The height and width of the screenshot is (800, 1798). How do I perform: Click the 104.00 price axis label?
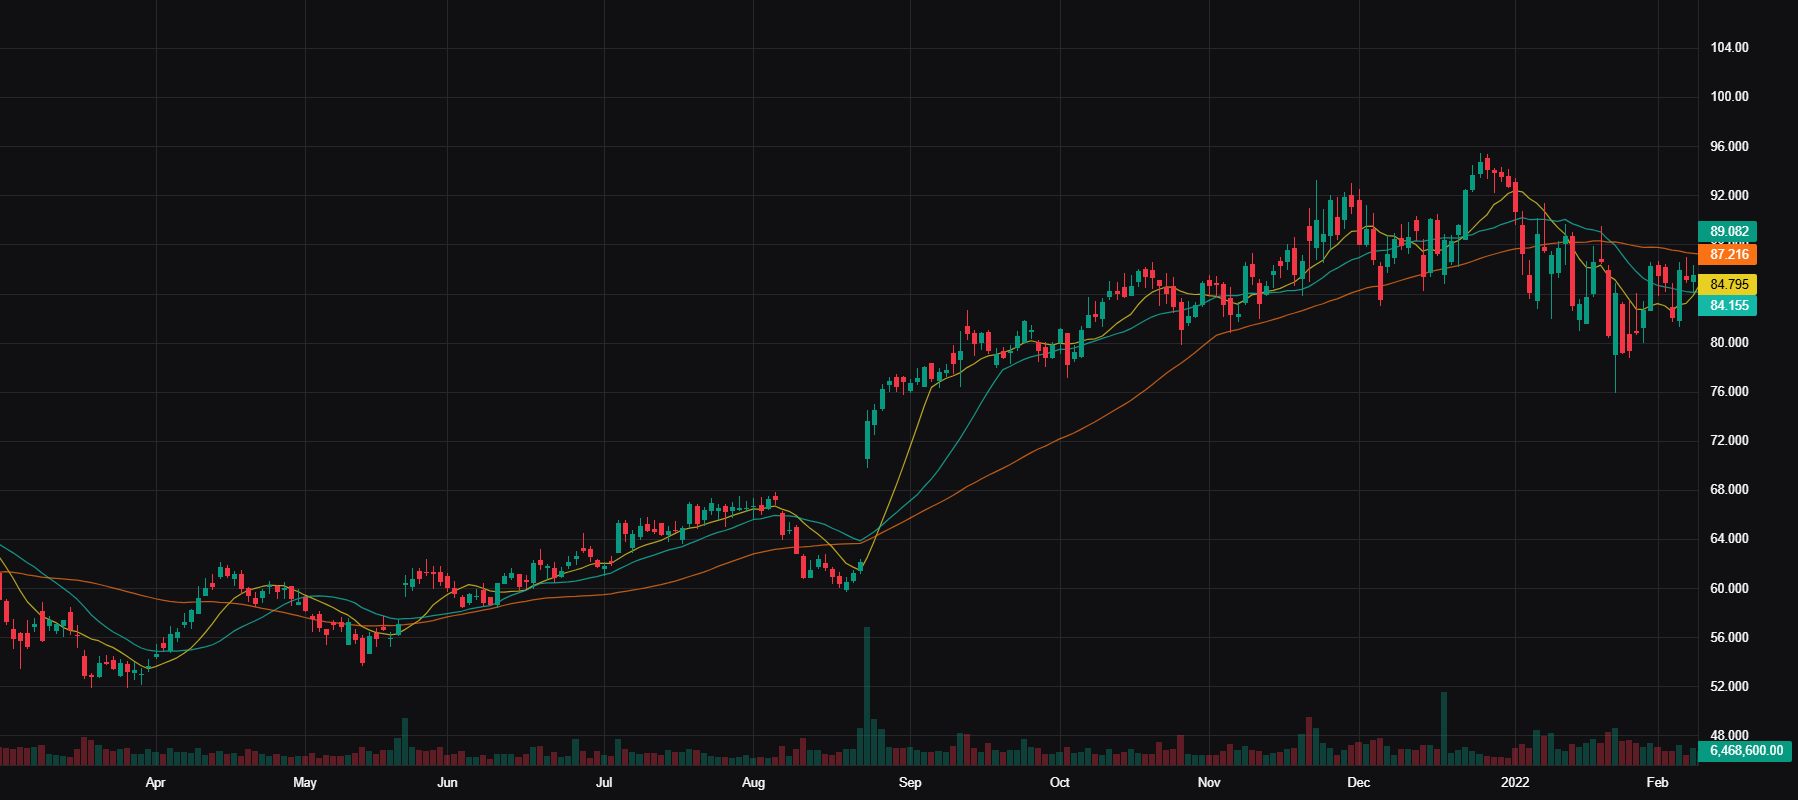click(1729, 48)
